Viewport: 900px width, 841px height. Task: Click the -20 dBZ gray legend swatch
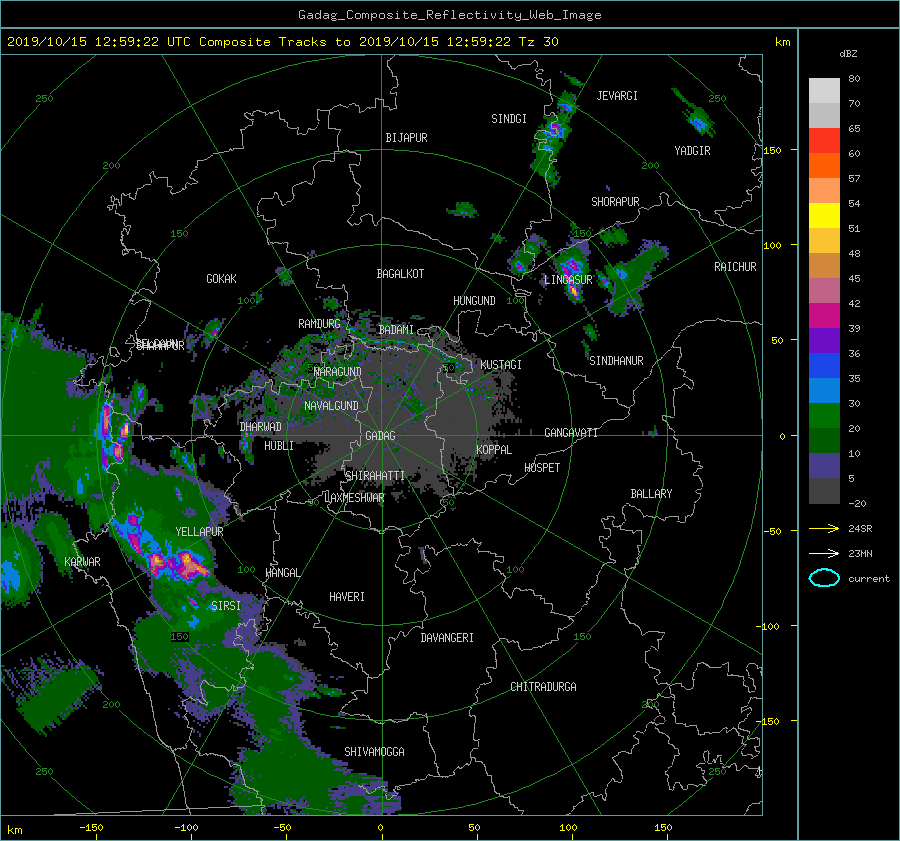824,490
